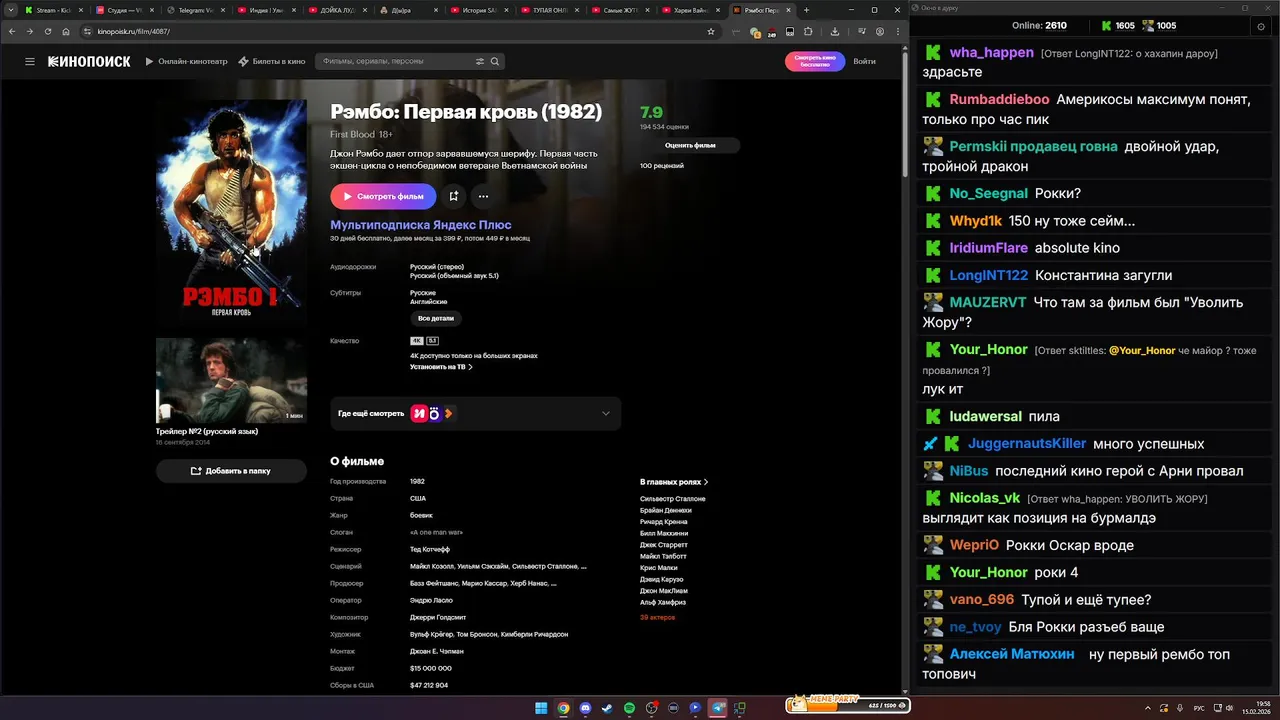Open Chrome three-dot menu
Screen dimensions: 1280x720
(x=896, y=31)
